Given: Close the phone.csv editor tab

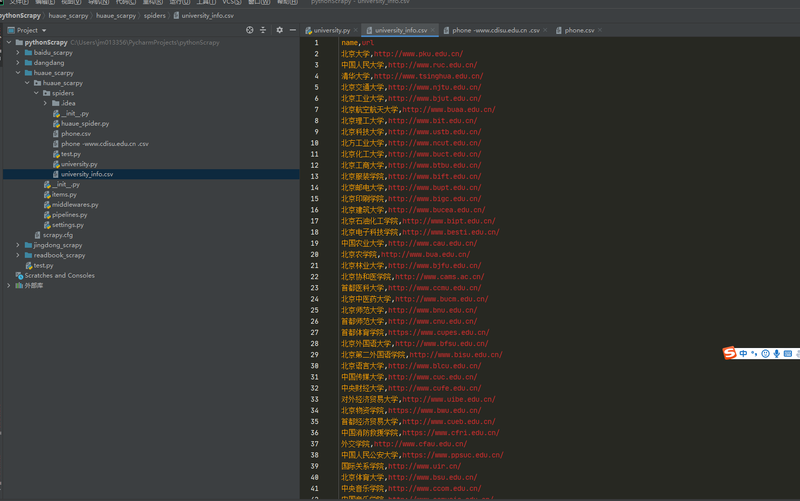Looking at the screenshot, I should 599,30.
